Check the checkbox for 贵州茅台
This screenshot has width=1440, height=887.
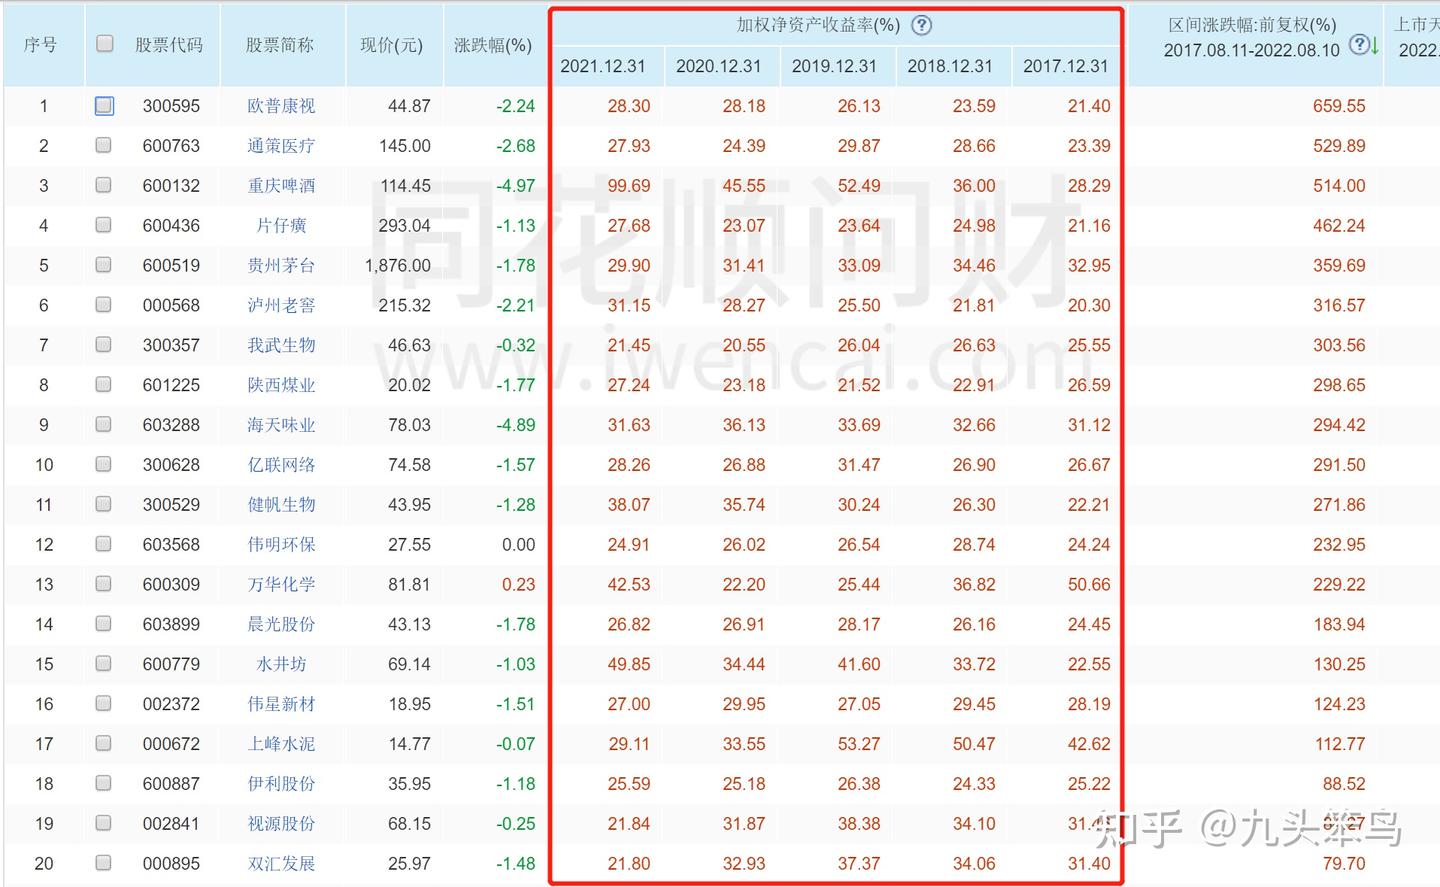tap(103, 265)
